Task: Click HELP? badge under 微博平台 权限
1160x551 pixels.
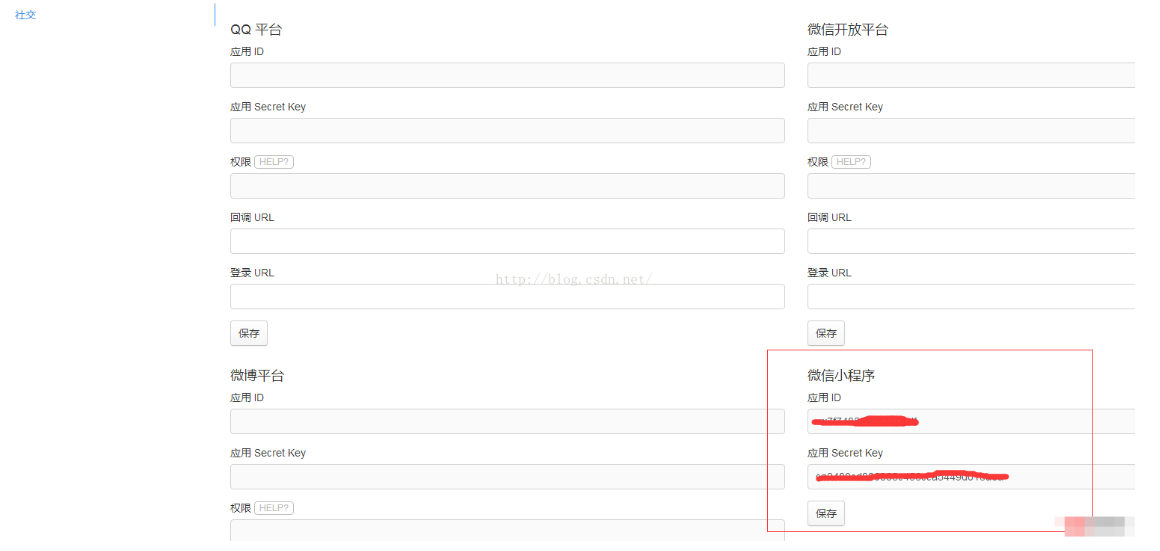Action: pyautogui.click(x=274, y=508)
